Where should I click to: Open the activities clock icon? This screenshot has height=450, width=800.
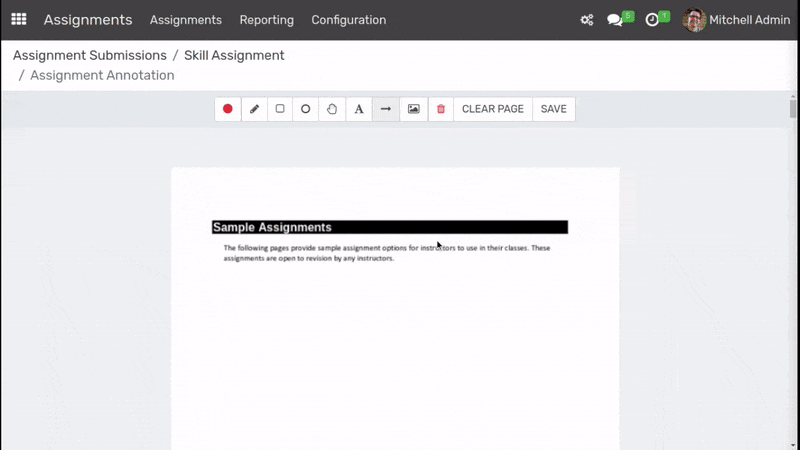click(x=653, y=20)
